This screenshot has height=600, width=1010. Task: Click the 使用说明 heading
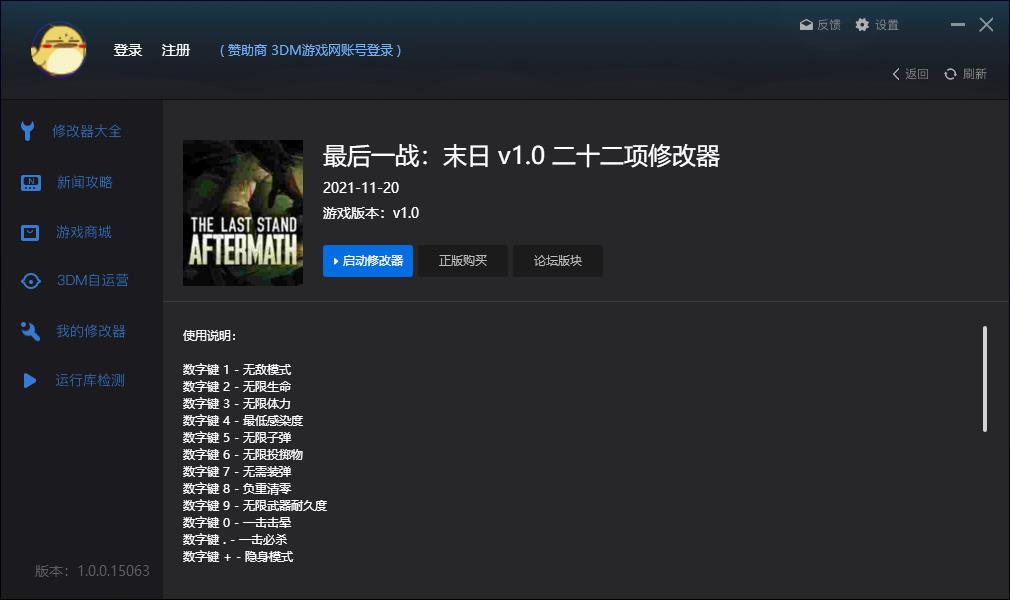209,336
